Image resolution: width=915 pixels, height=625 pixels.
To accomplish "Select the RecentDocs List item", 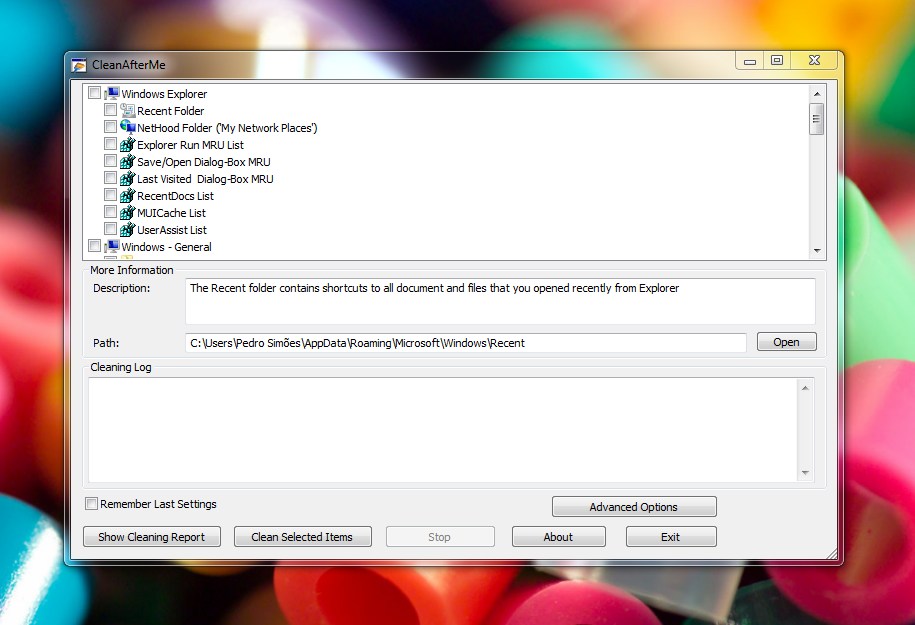I will [x=175, y=196].
